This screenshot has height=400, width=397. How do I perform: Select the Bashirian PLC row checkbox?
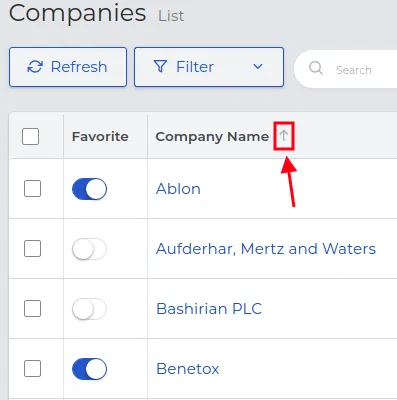tap(32, 308)
